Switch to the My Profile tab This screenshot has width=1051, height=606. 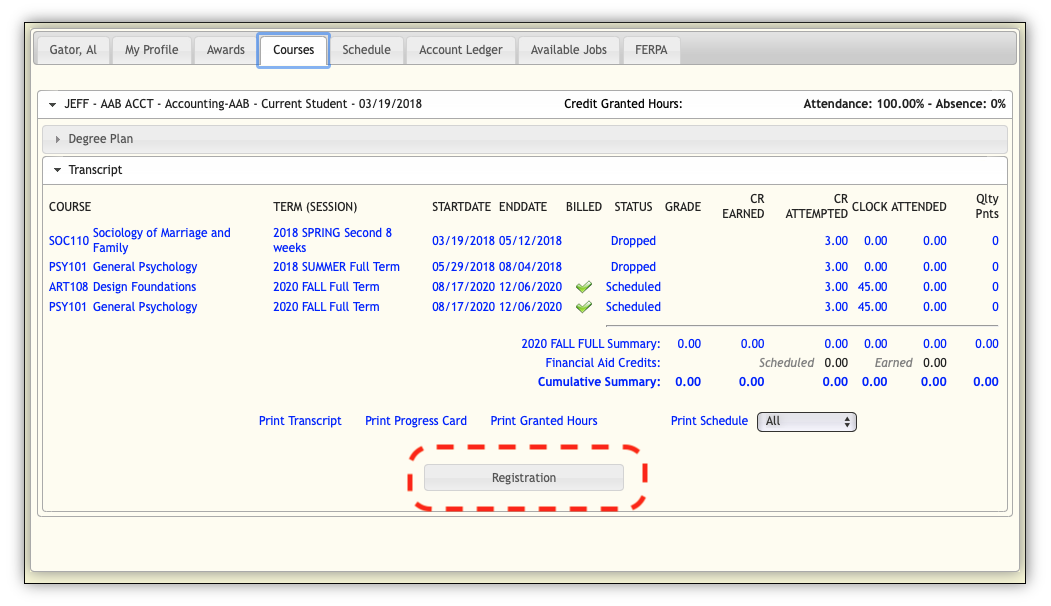(x=151, y=50)
